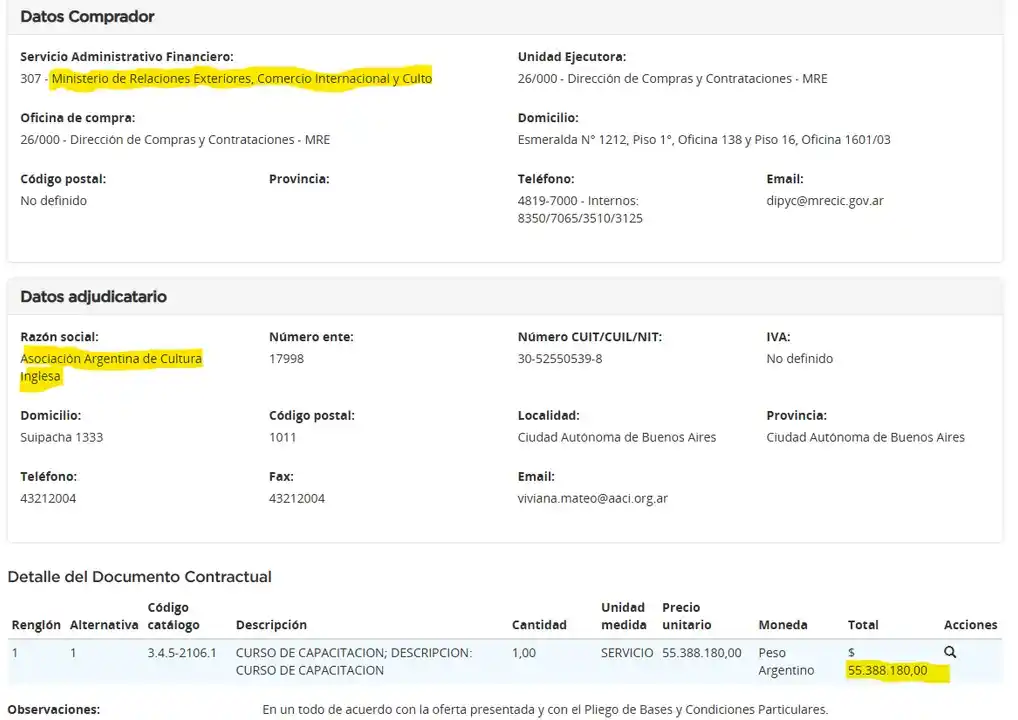The image size is (1018, 720).
Task: Click the highlighted Ministerio de Relaciones Exteriores text
Action: 241,79
